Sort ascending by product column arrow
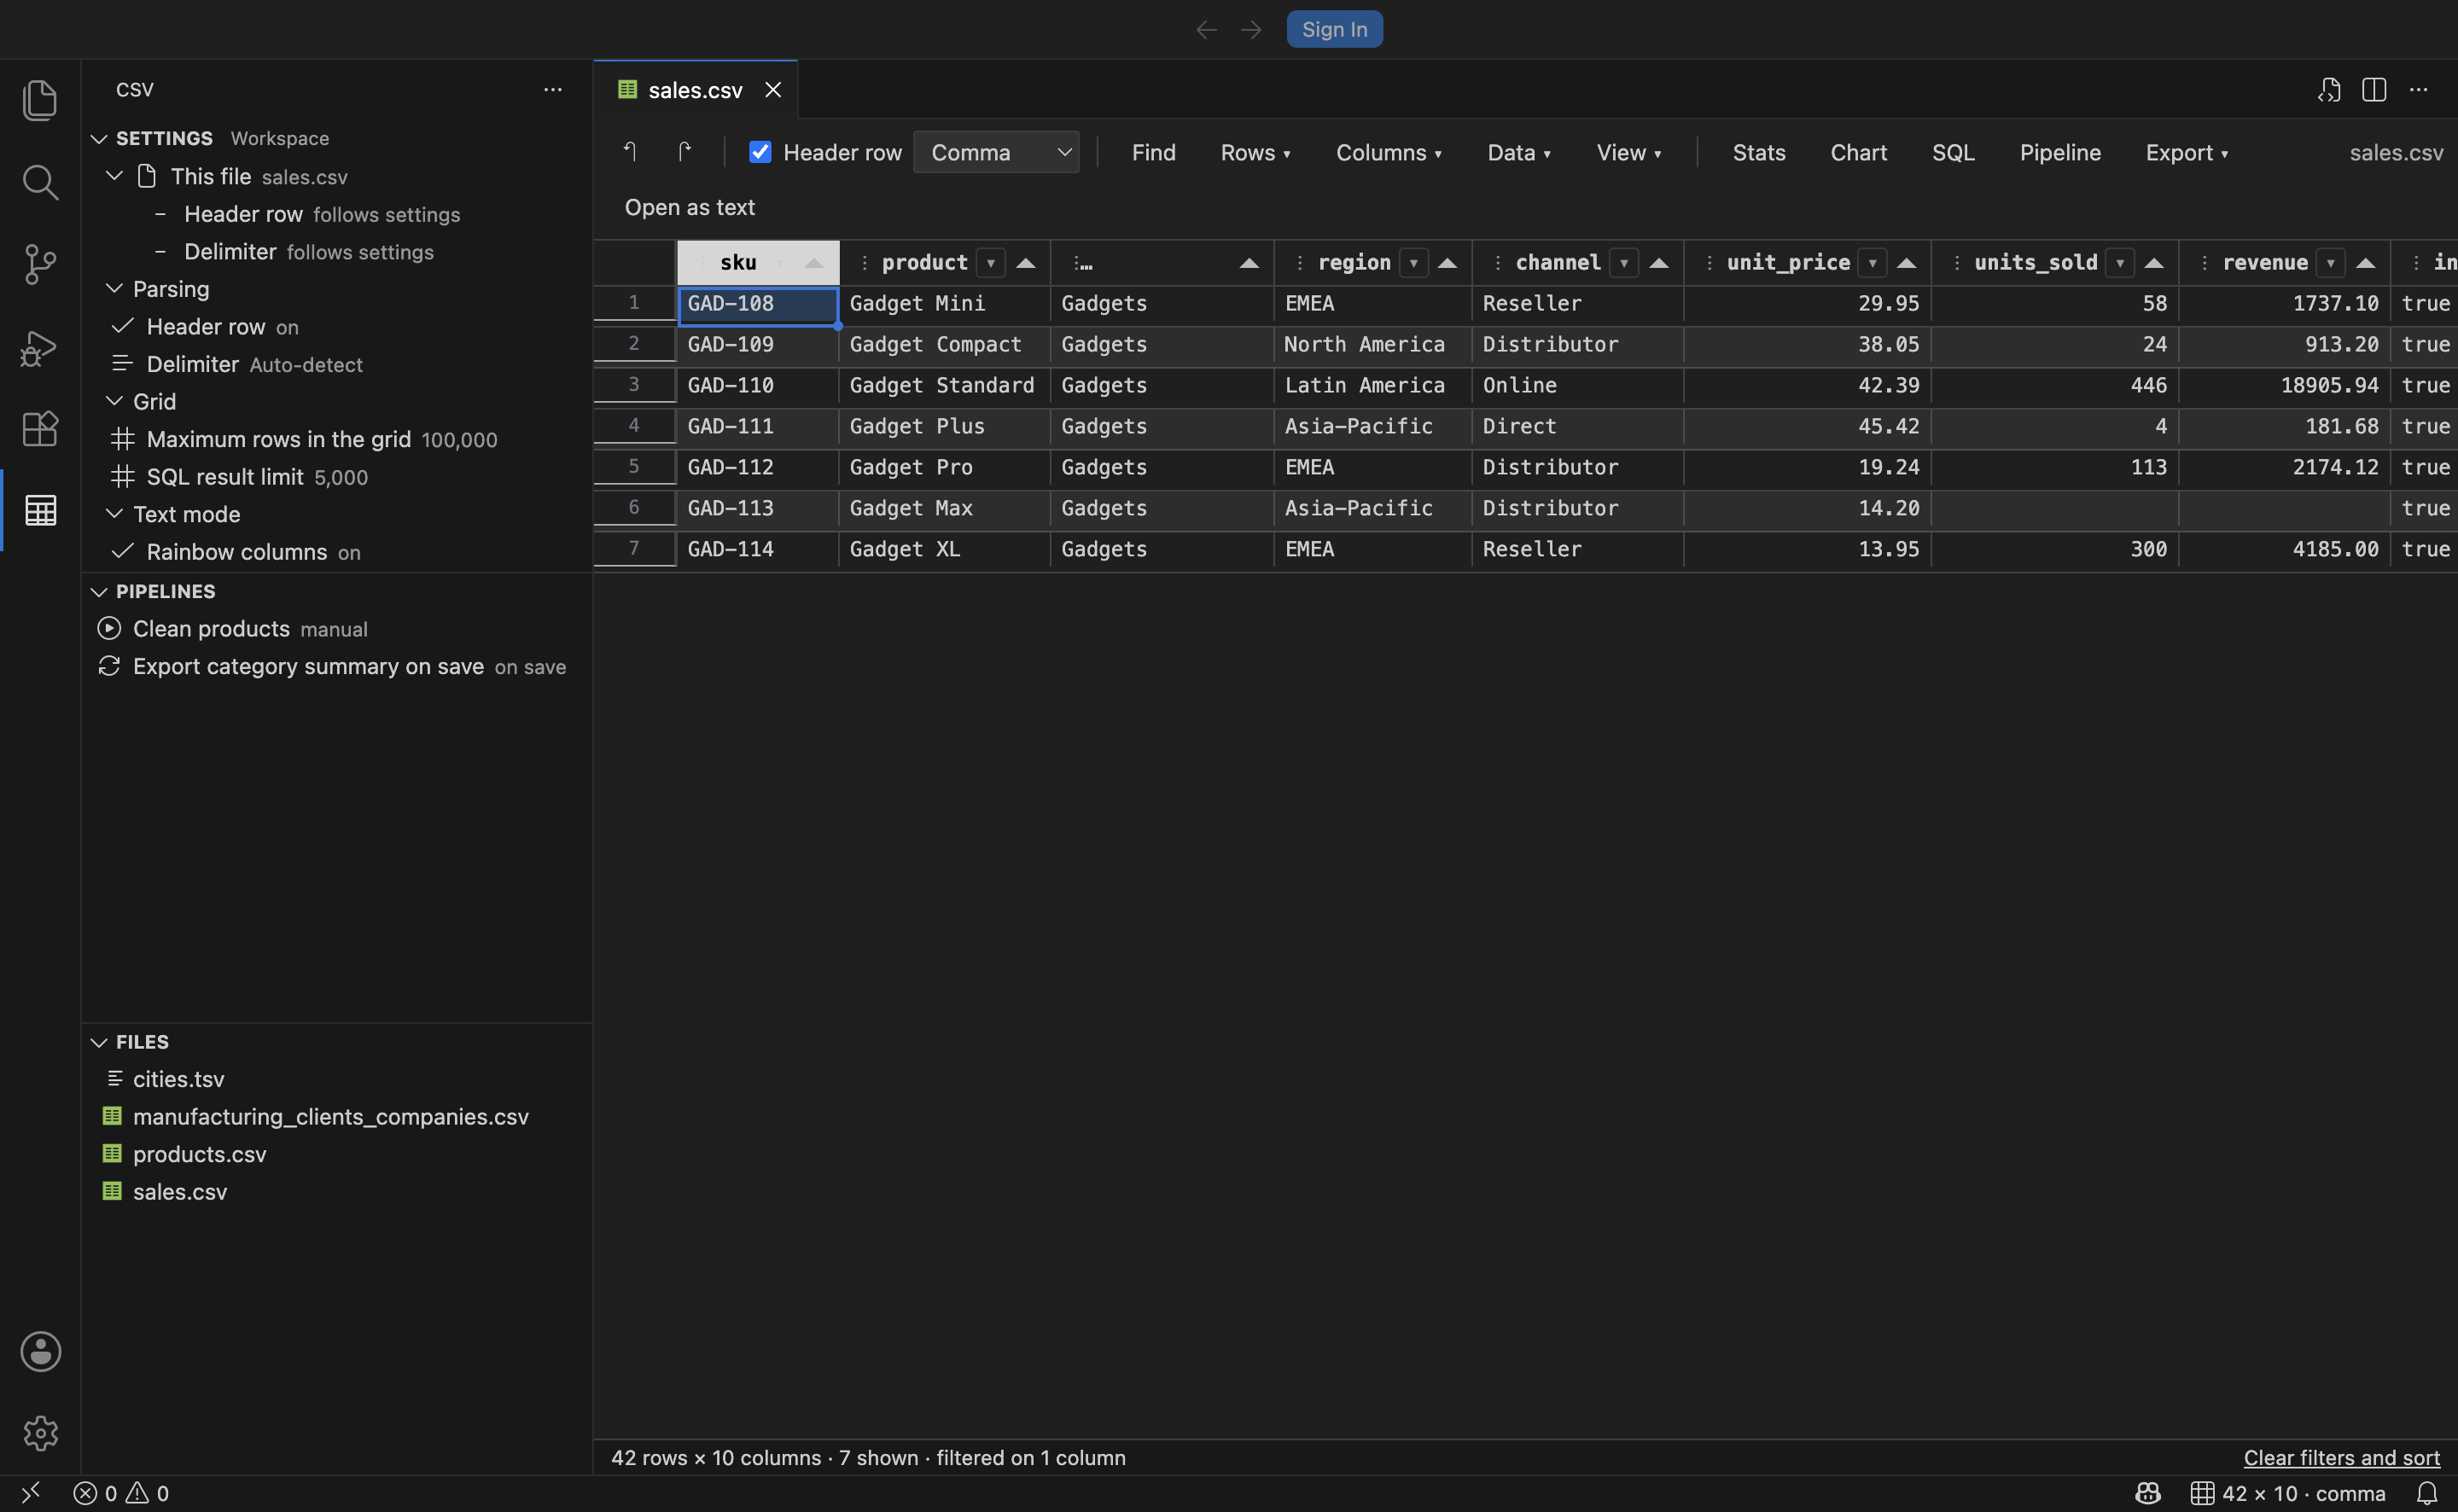 [1026, 263]
